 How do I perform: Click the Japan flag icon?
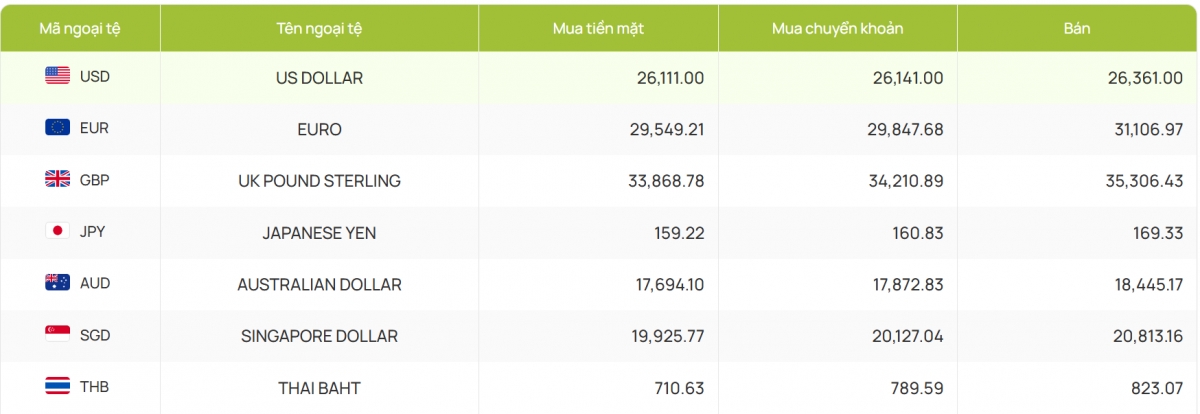[x=57, y=232]
